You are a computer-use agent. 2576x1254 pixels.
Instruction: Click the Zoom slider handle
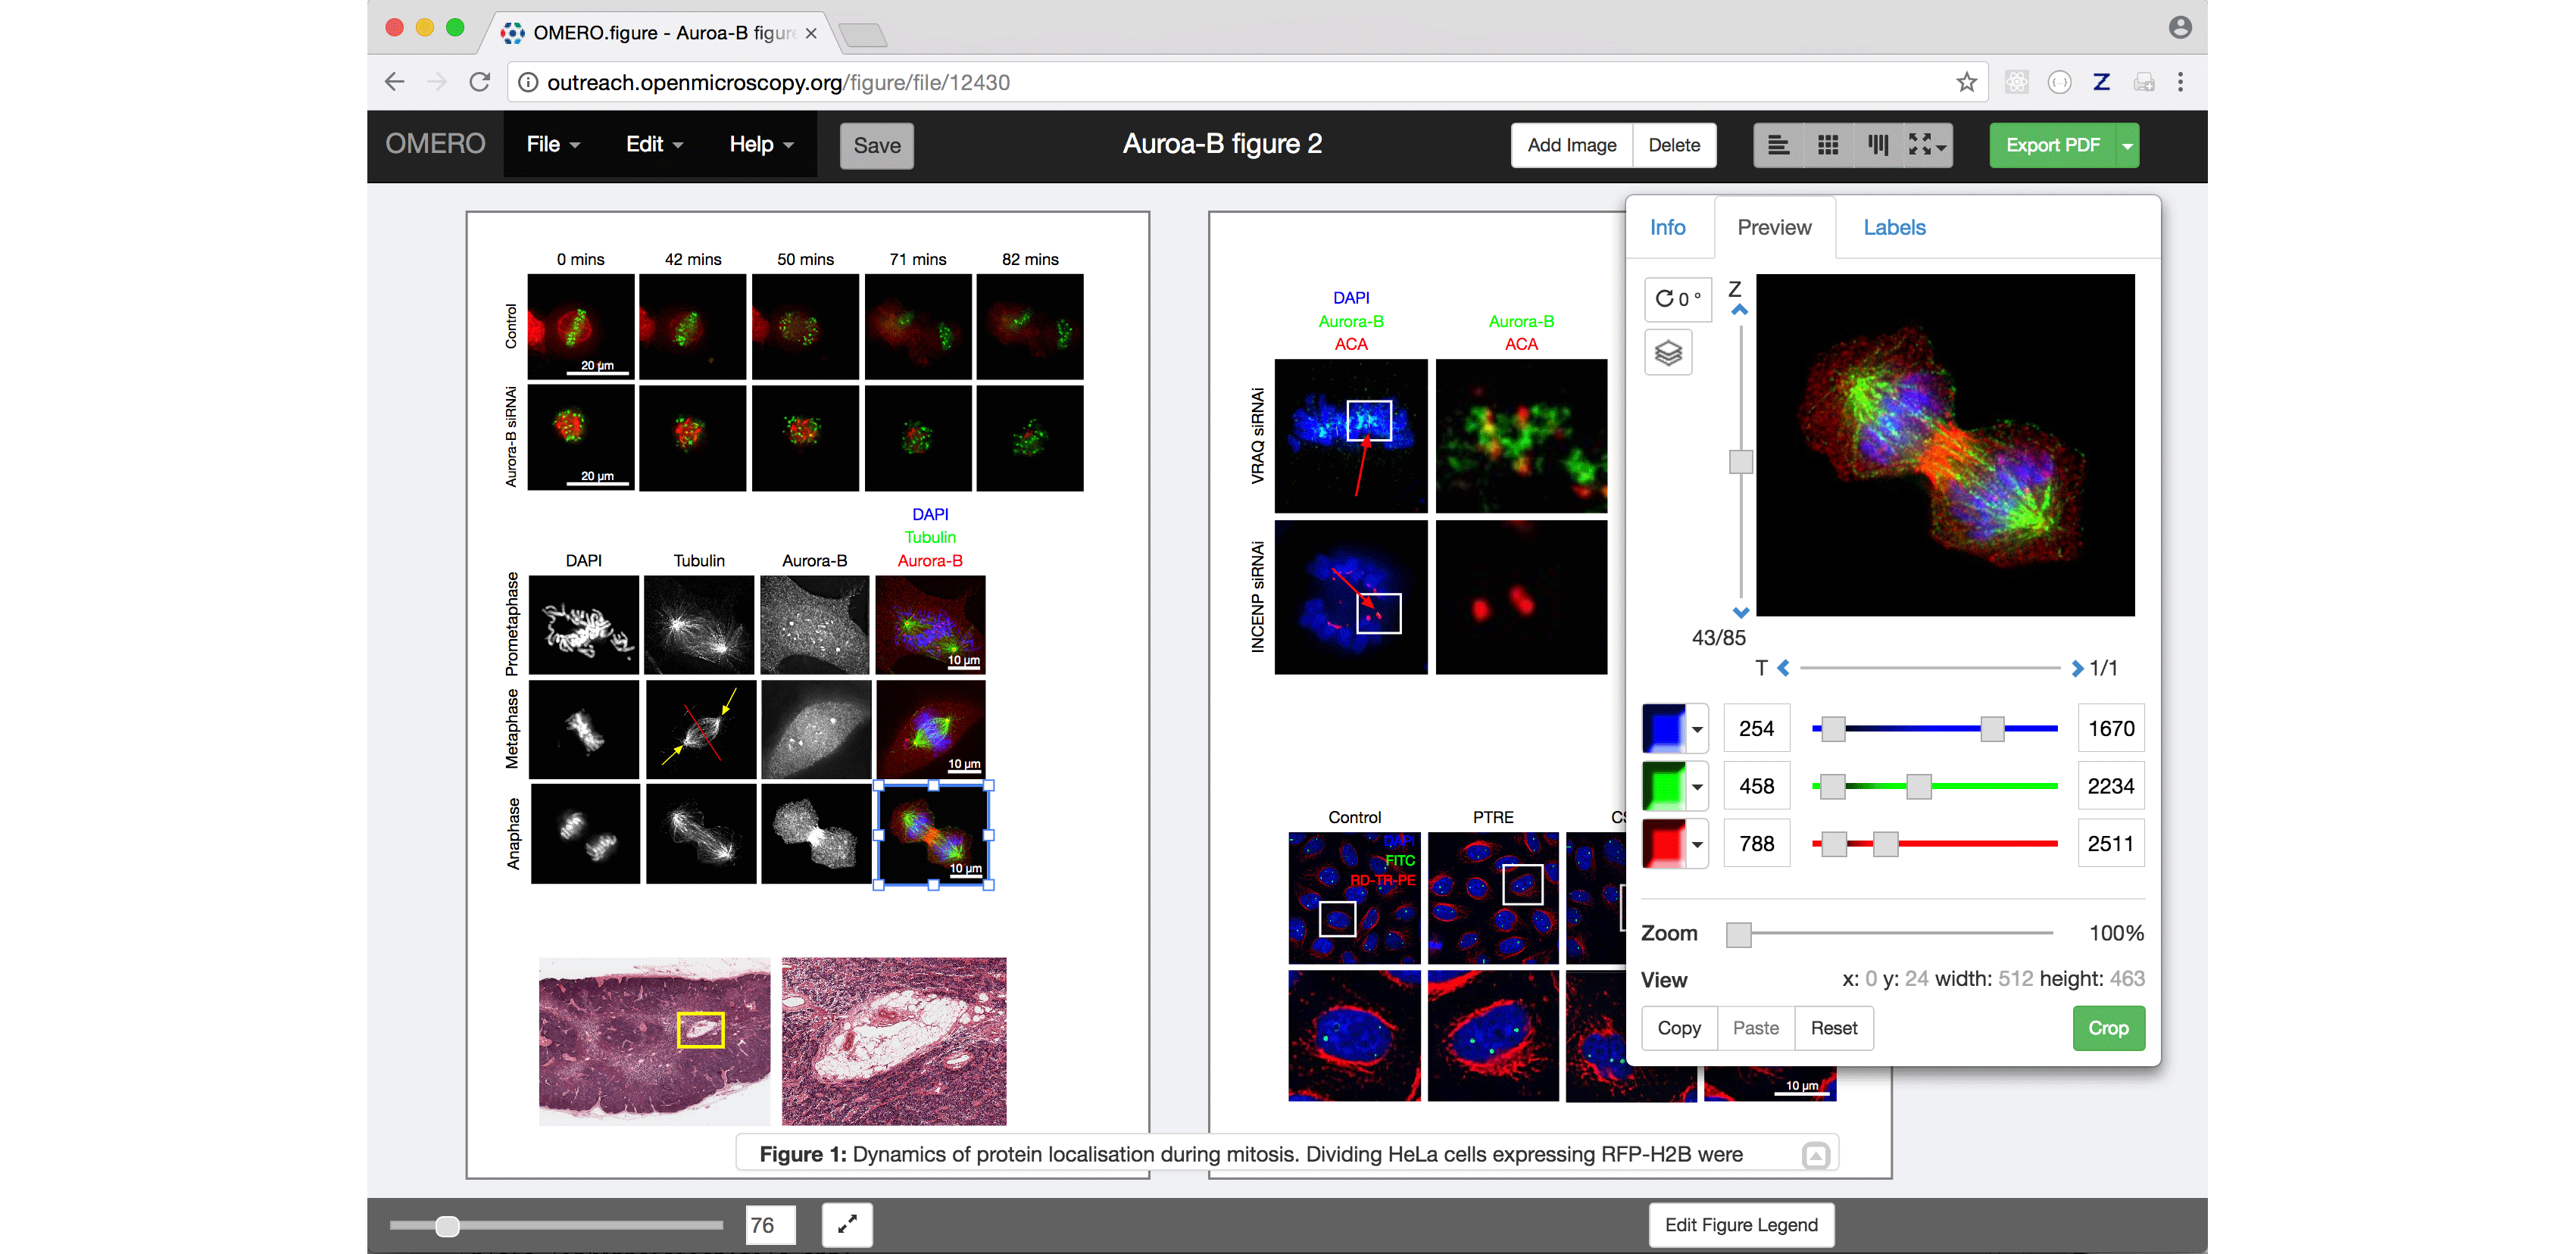(x=1739, y=933)
